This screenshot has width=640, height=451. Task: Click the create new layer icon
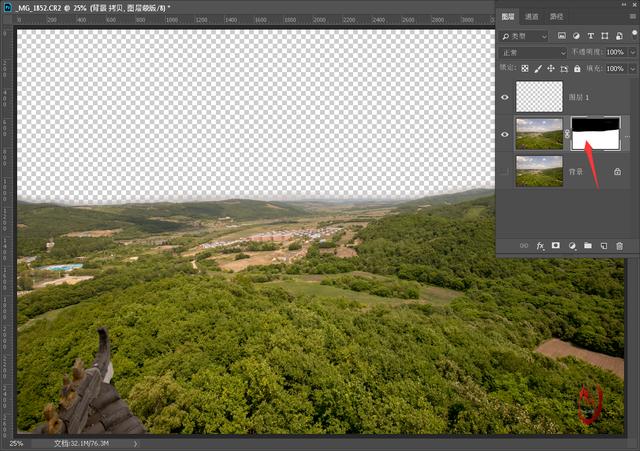click(604, 246)
